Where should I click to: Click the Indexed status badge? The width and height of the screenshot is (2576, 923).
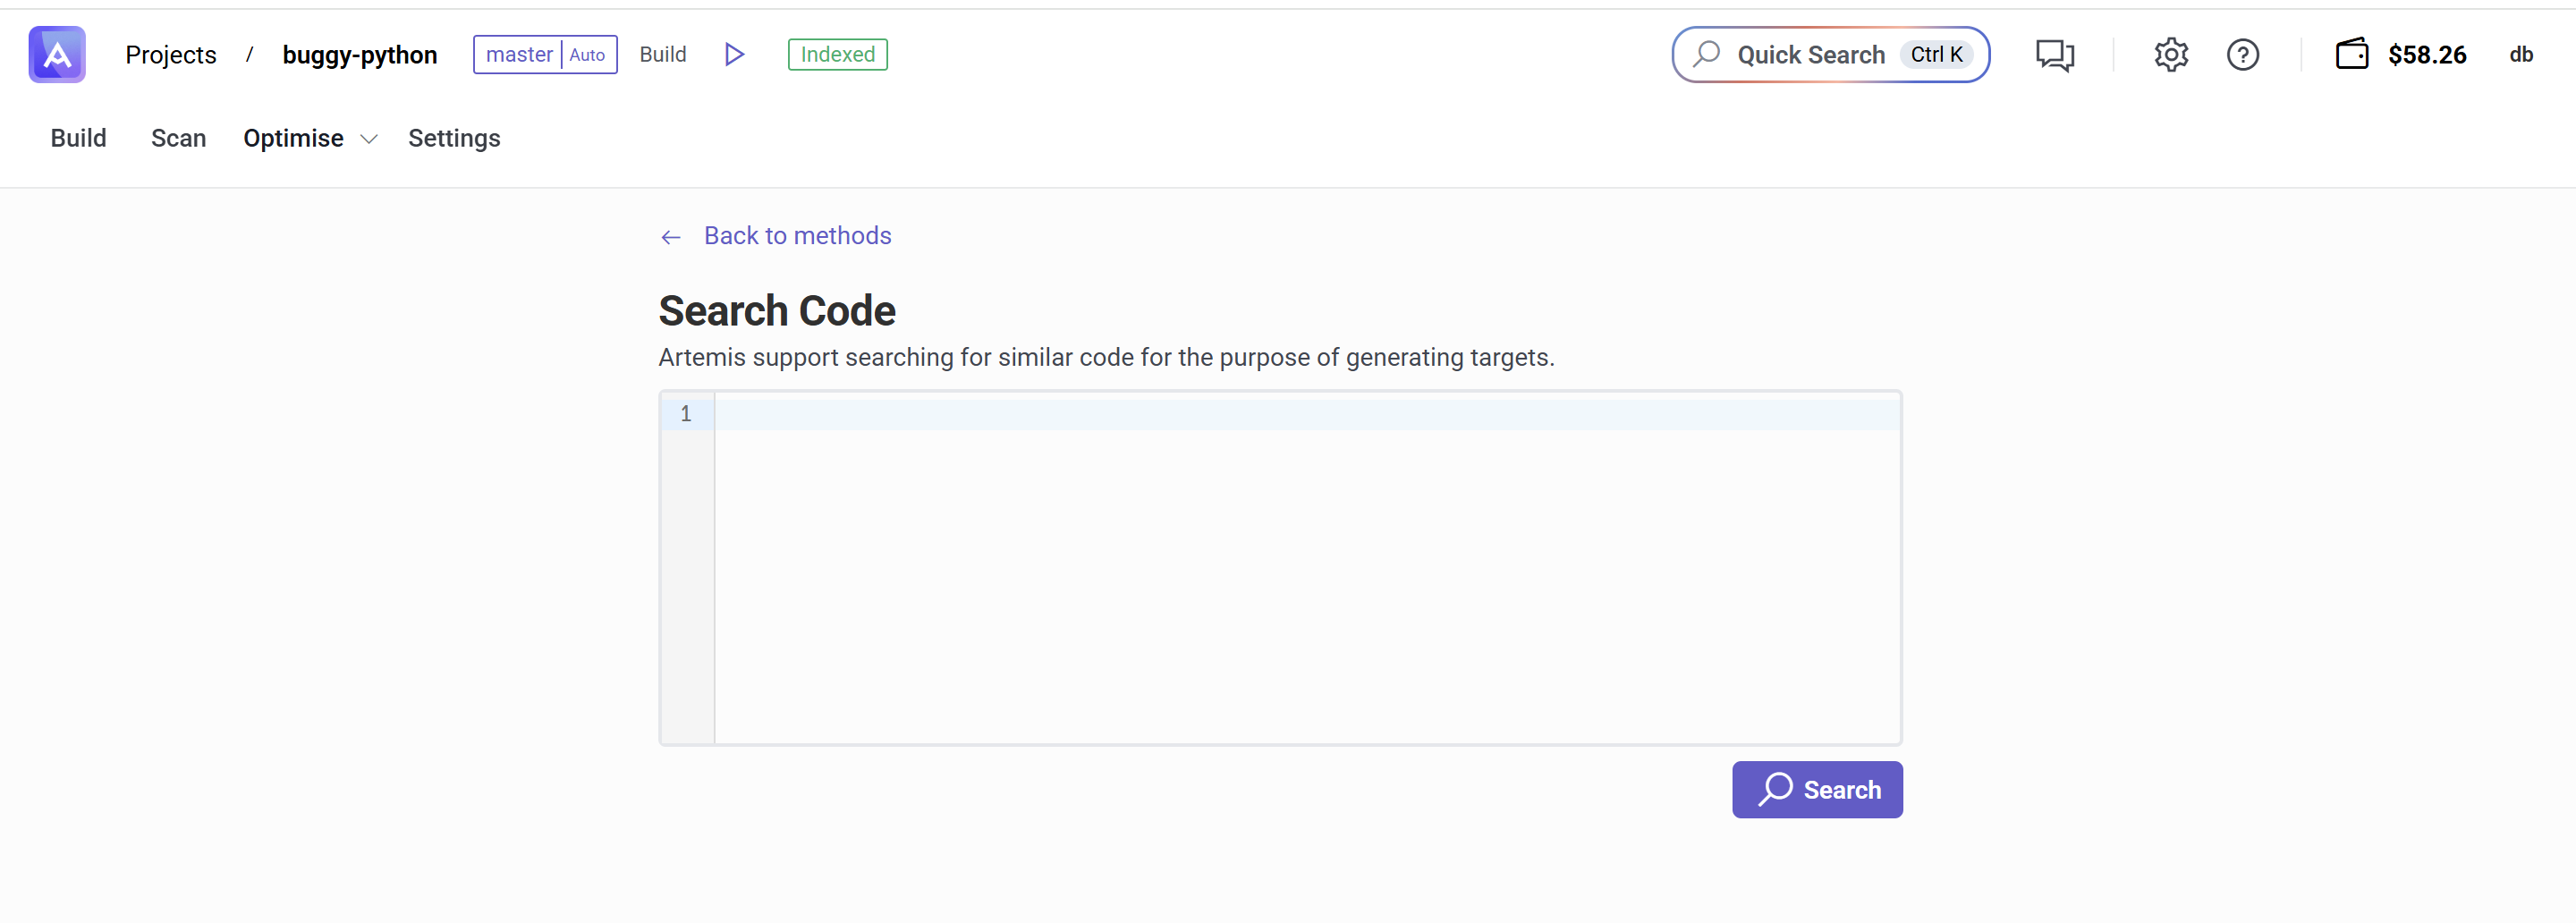click(837, 55)
